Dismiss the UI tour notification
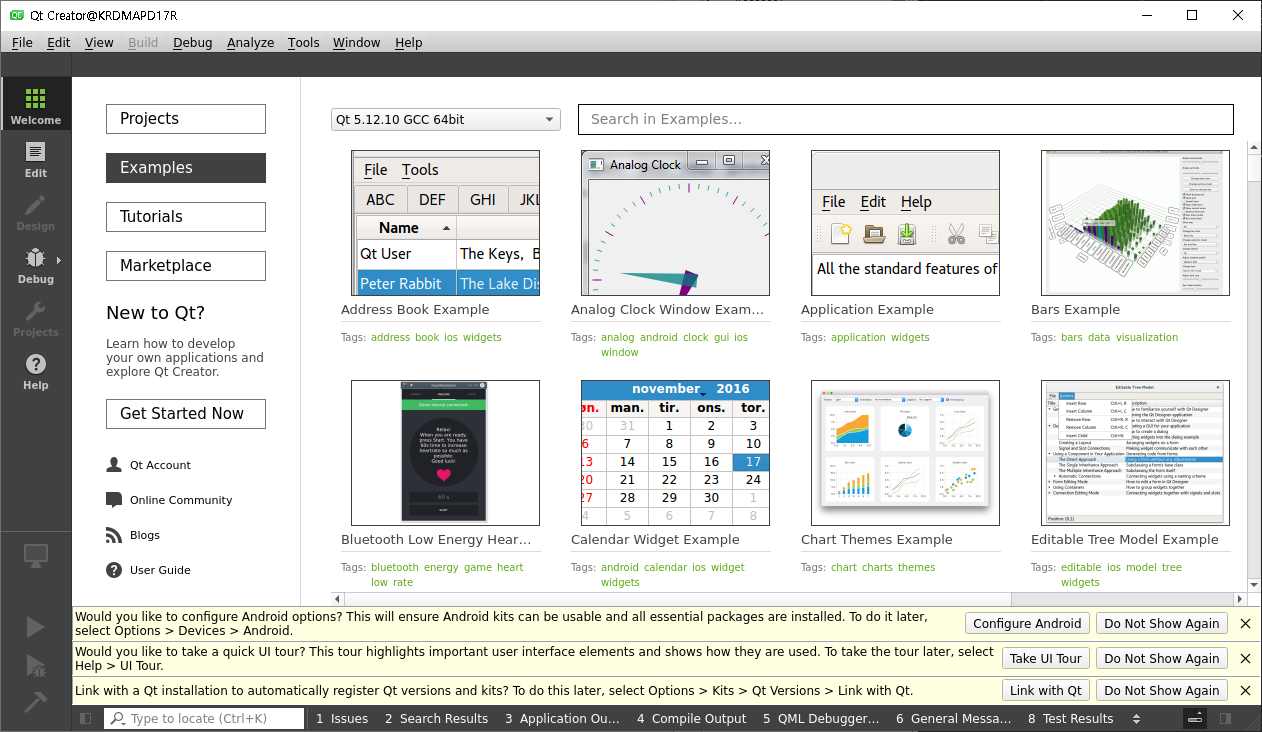Image resolution: width=1262 pixels, height=732 pixels. tap(1245, 658)
